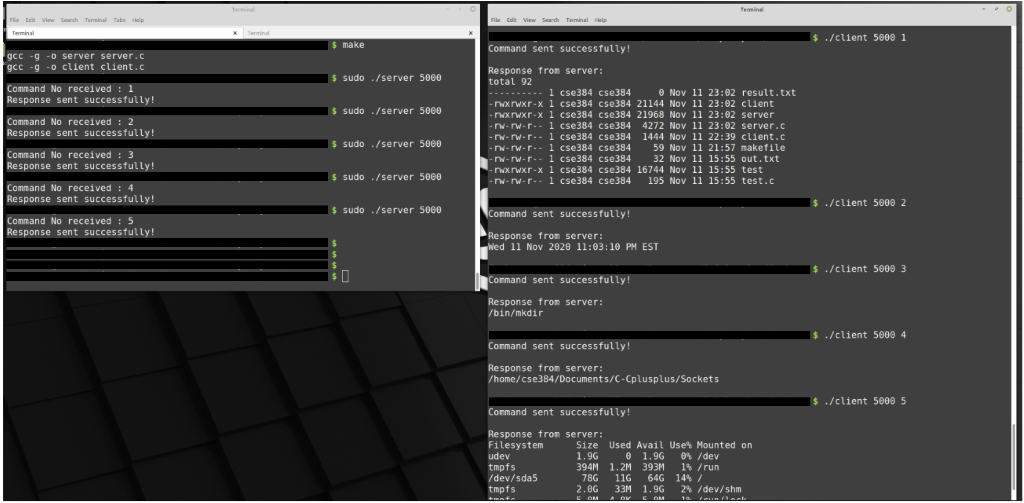Open Search menu in right Terminal window
The image size is (1024, 503).
pyautogui.click(x=551, y=20)
